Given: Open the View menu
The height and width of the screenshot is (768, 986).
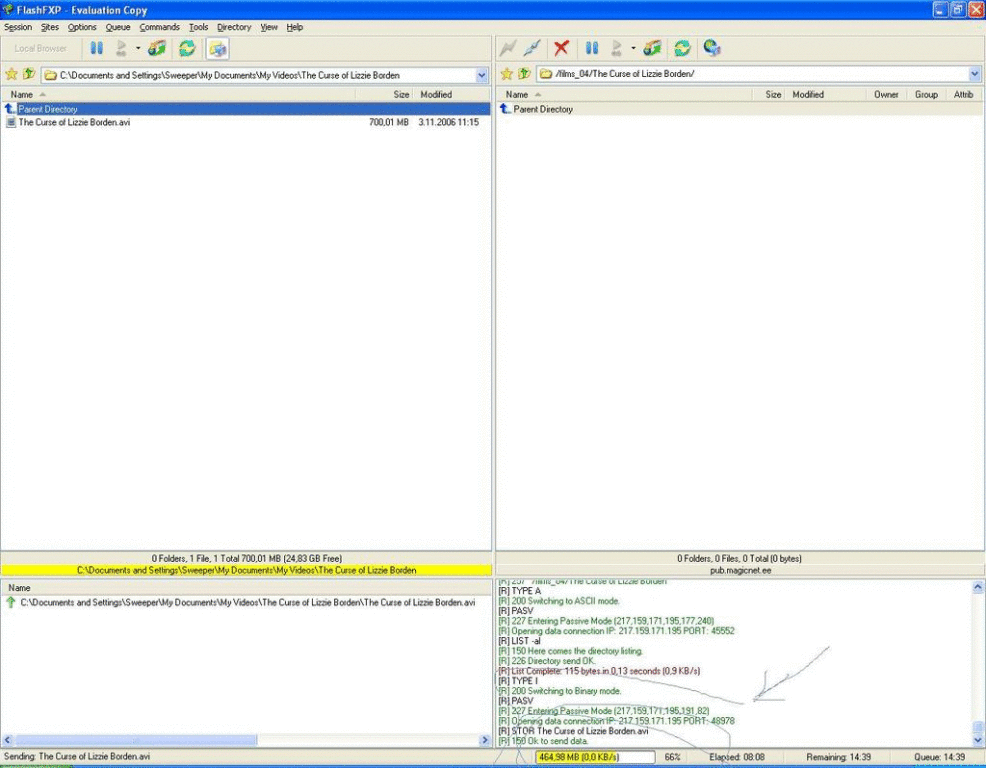Looking at the screenshot, I should [x=269, y=27].
